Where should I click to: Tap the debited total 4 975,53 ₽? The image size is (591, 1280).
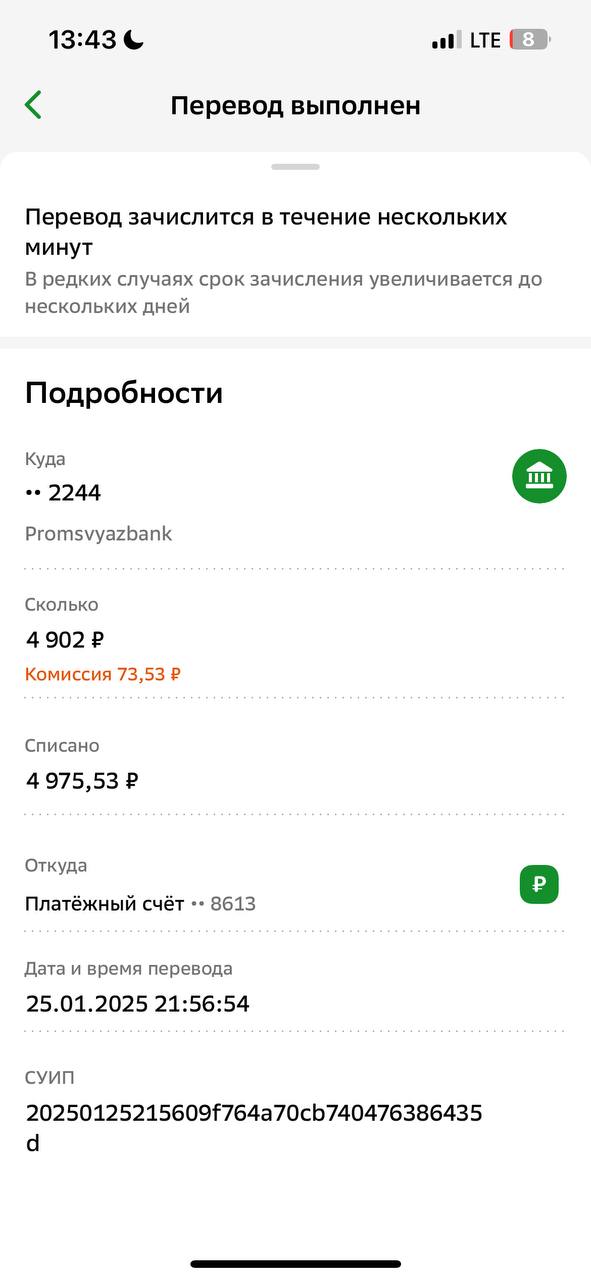tap(82, 781)
